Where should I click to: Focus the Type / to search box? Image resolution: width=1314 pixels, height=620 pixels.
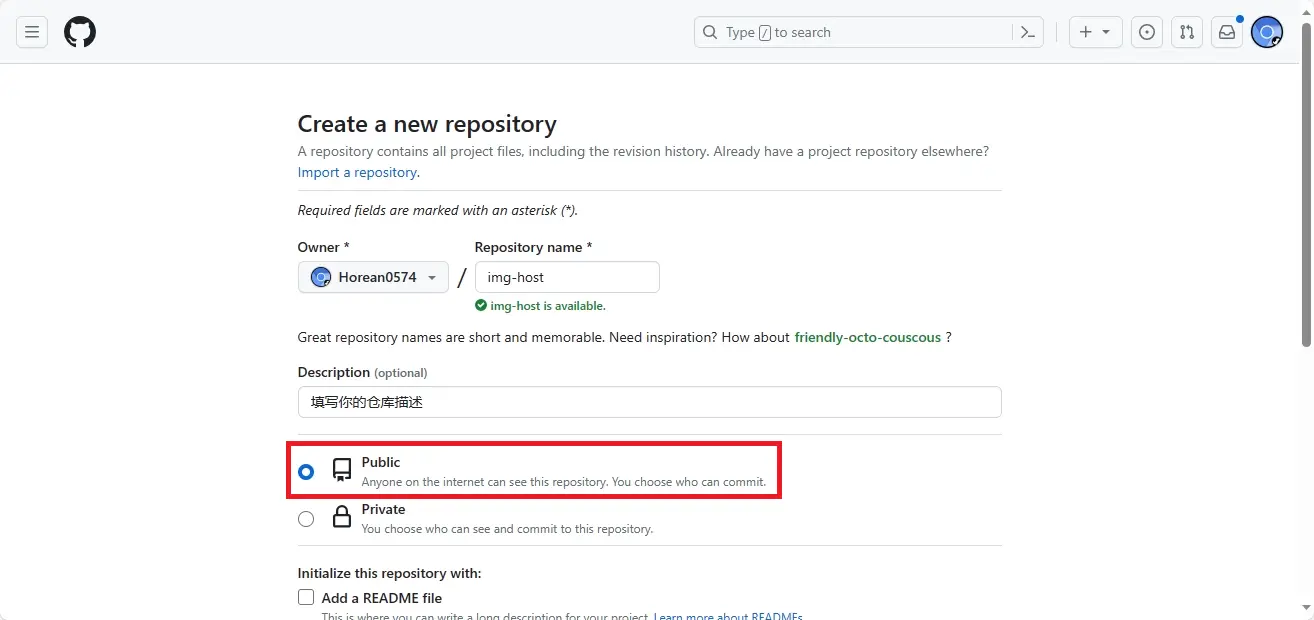(x=860, y=32)
